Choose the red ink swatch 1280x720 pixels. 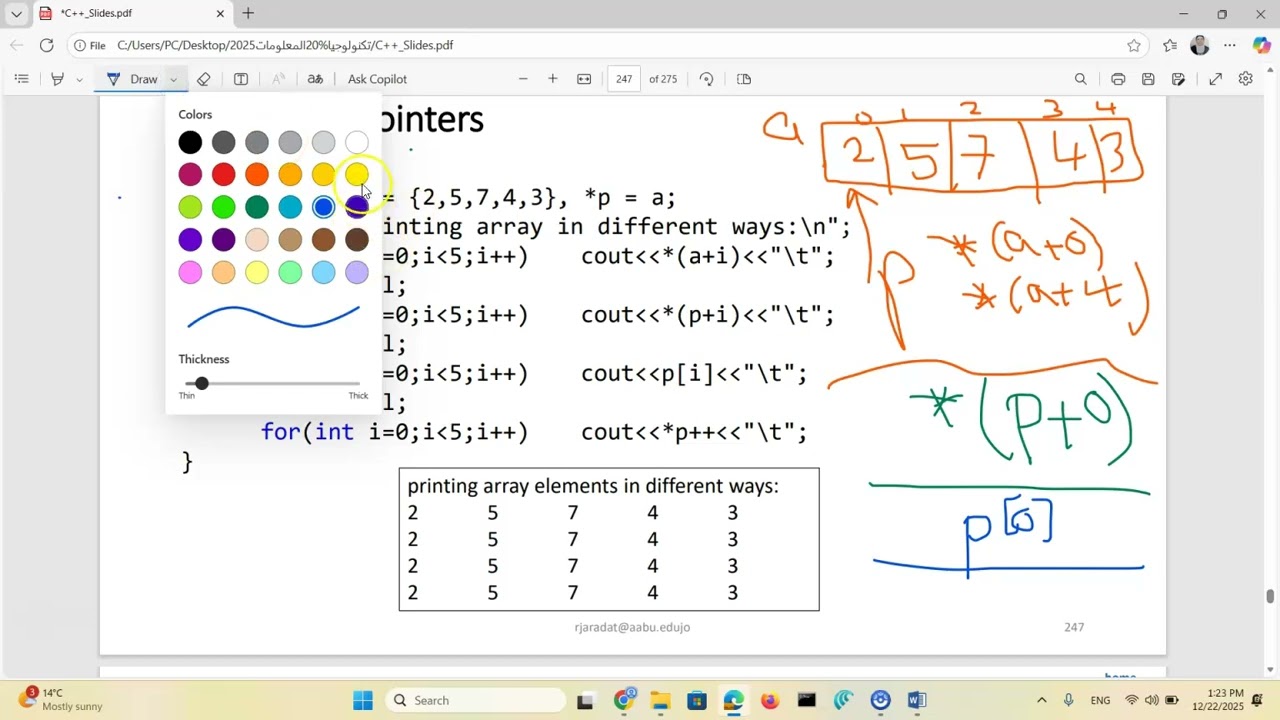click(x=224, y=175)
